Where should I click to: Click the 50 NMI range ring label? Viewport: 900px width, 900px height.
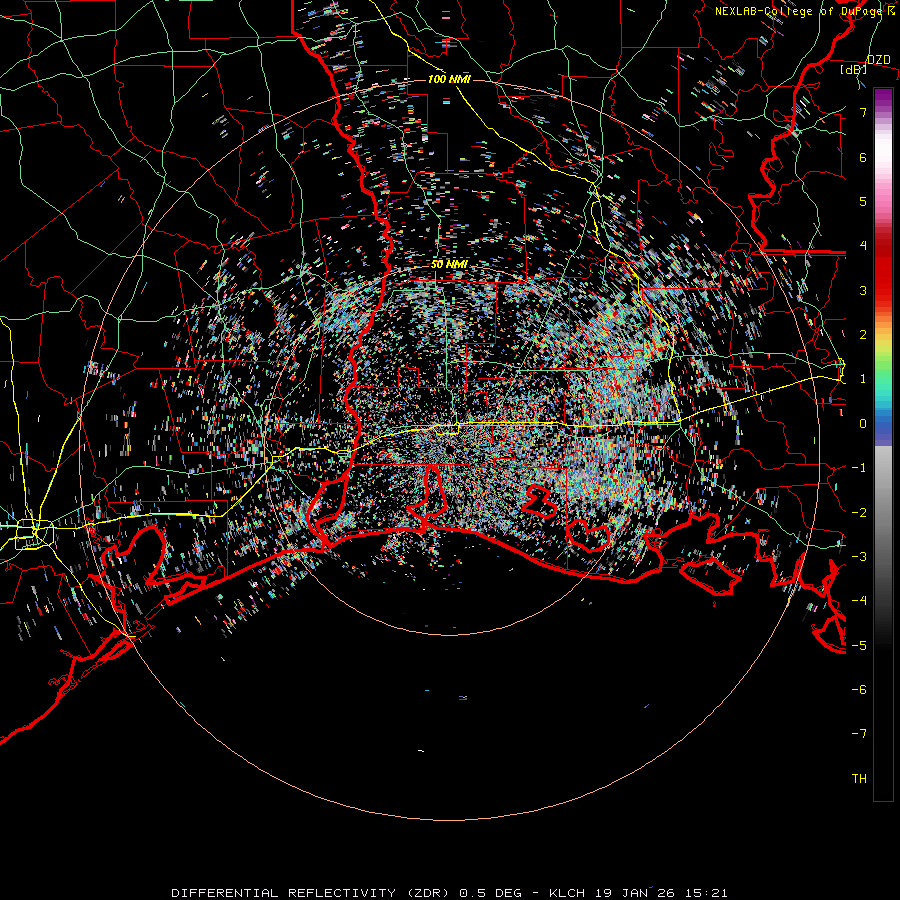coord(449,265)
